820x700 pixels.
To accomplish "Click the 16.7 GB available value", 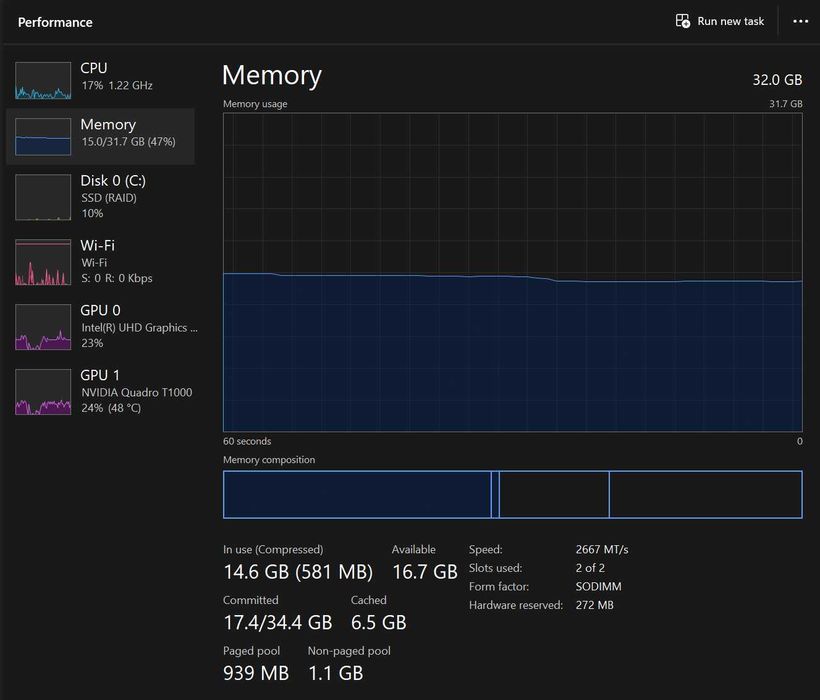I will (x=425, y=572).
